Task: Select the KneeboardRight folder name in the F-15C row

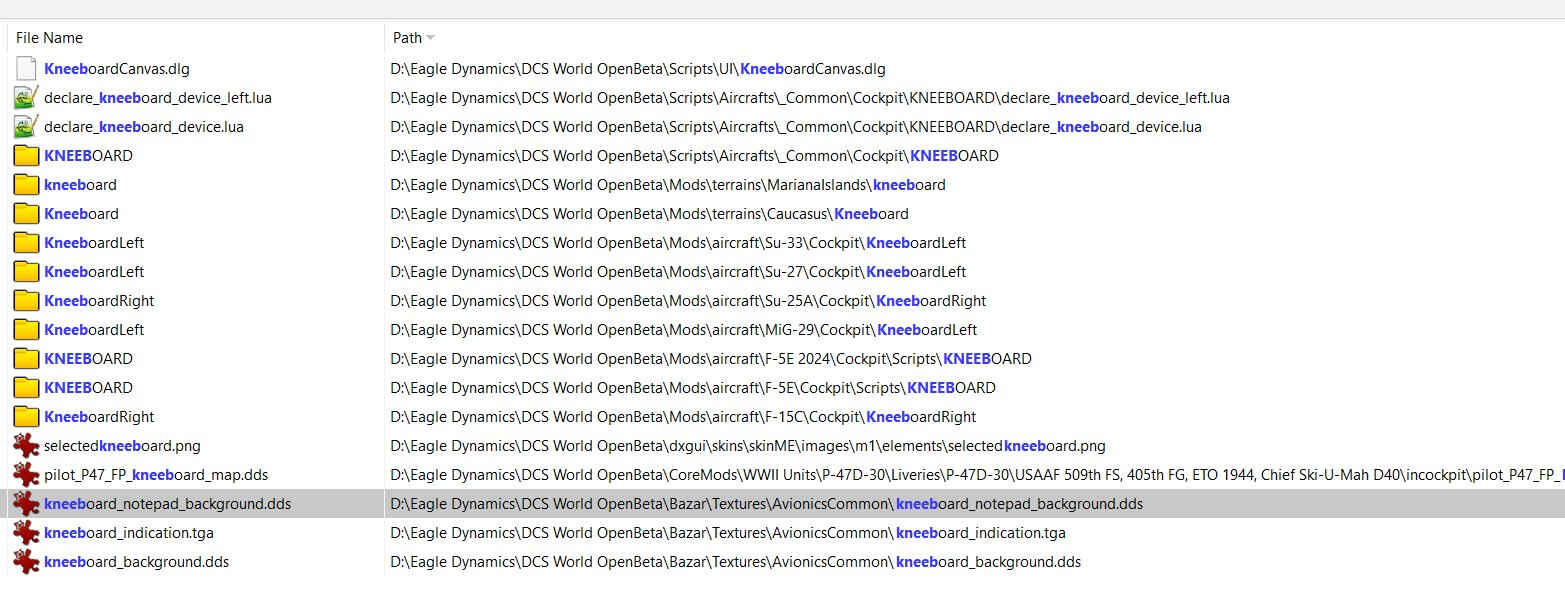Action: click(99, 417)
